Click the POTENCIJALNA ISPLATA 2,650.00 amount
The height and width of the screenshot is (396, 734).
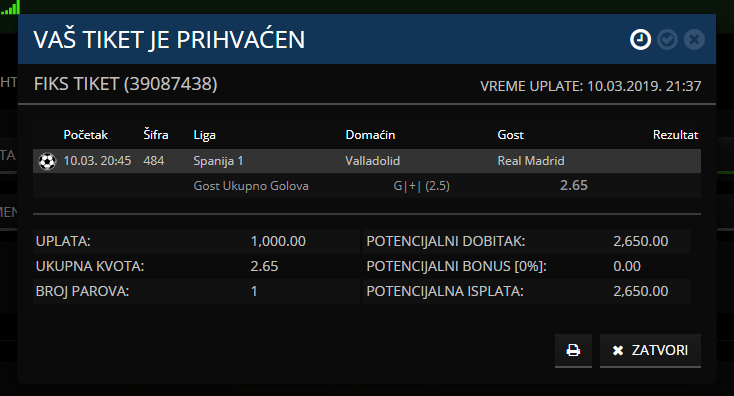point(640,291)
